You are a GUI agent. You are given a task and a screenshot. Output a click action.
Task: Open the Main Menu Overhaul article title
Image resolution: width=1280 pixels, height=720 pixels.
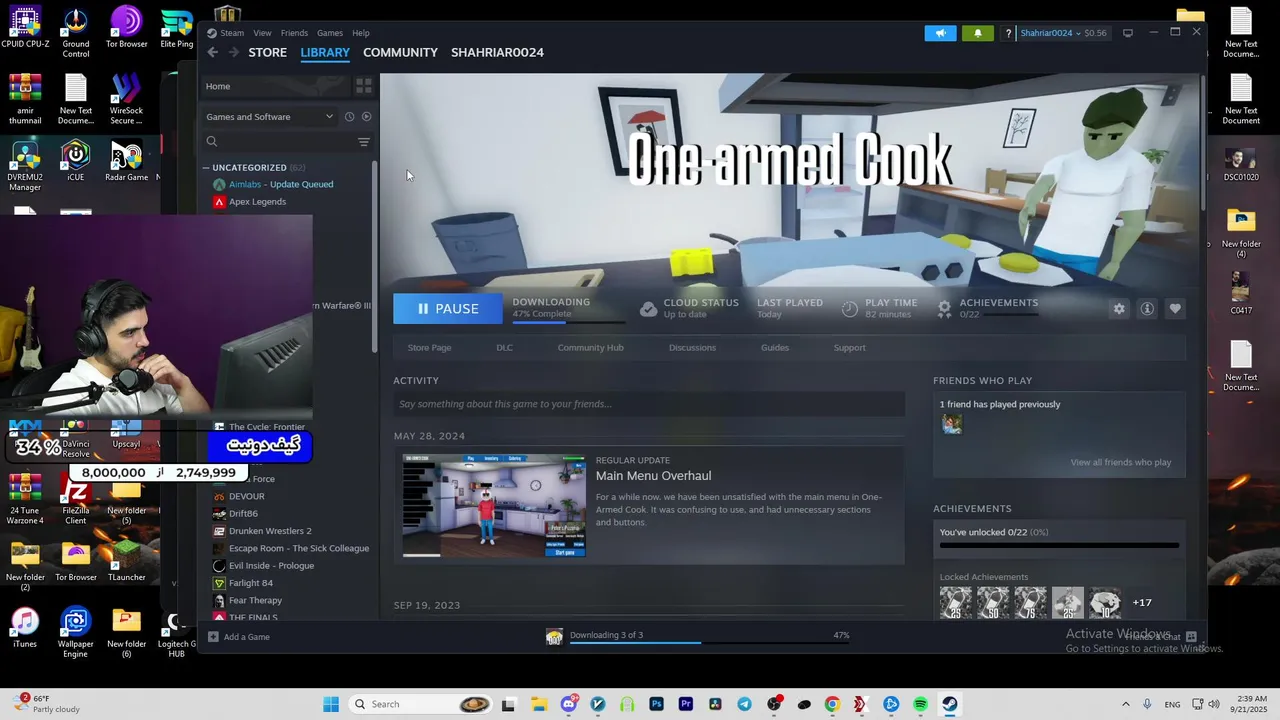(653, 476)
